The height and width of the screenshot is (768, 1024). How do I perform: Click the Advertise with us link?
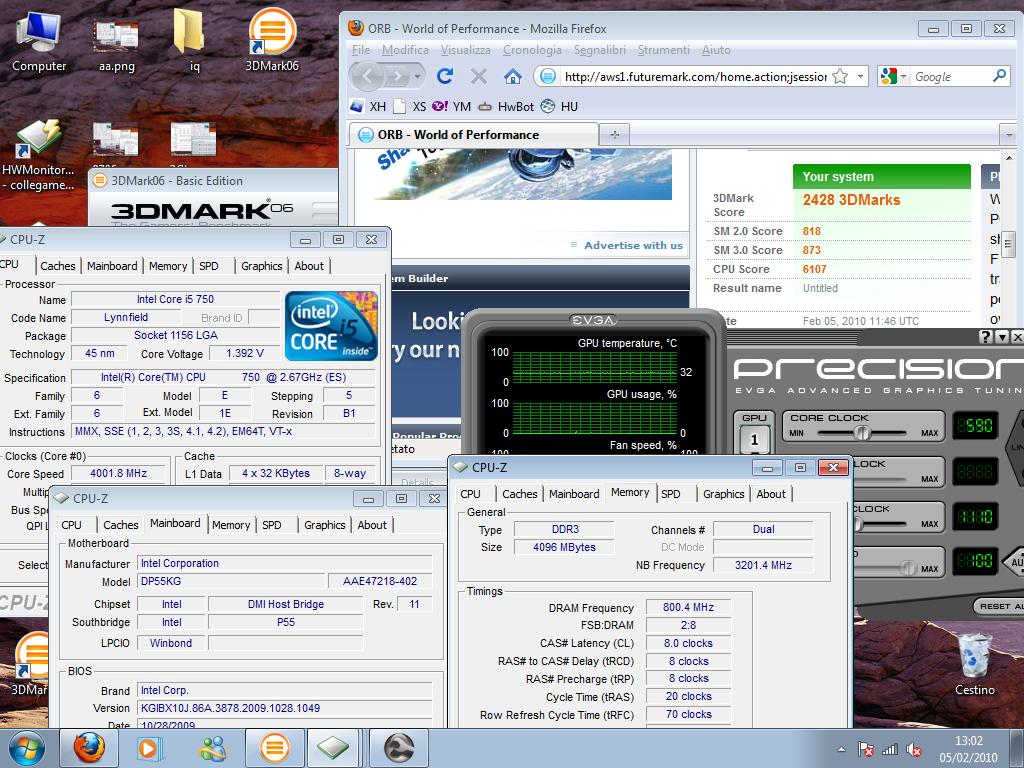633,245
